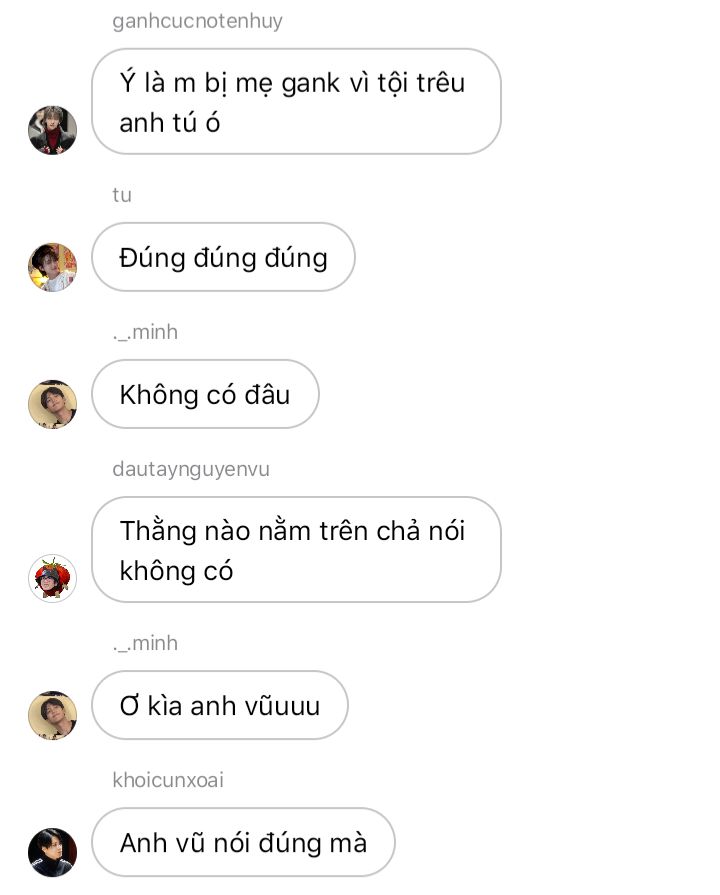
Task: Click ._.minh name above 'Ơ kìa' message
Action: (145, 643)
